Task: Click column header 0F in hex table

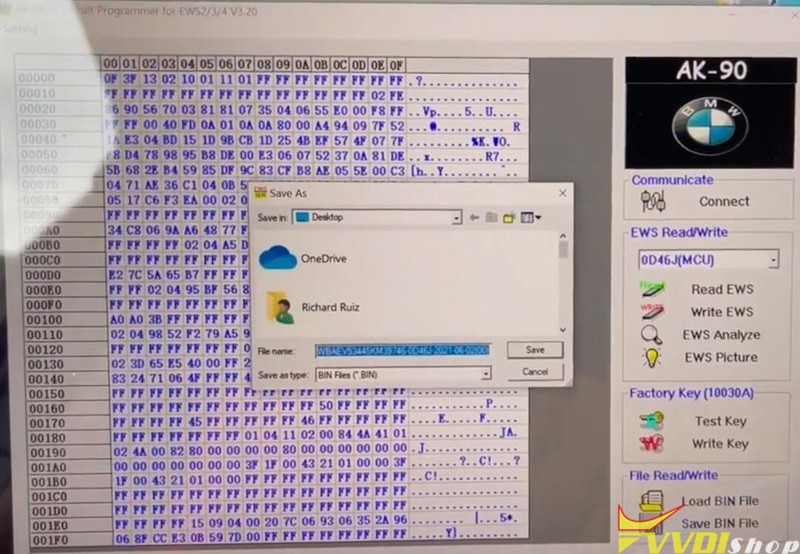Action: (x=396, y=65)
